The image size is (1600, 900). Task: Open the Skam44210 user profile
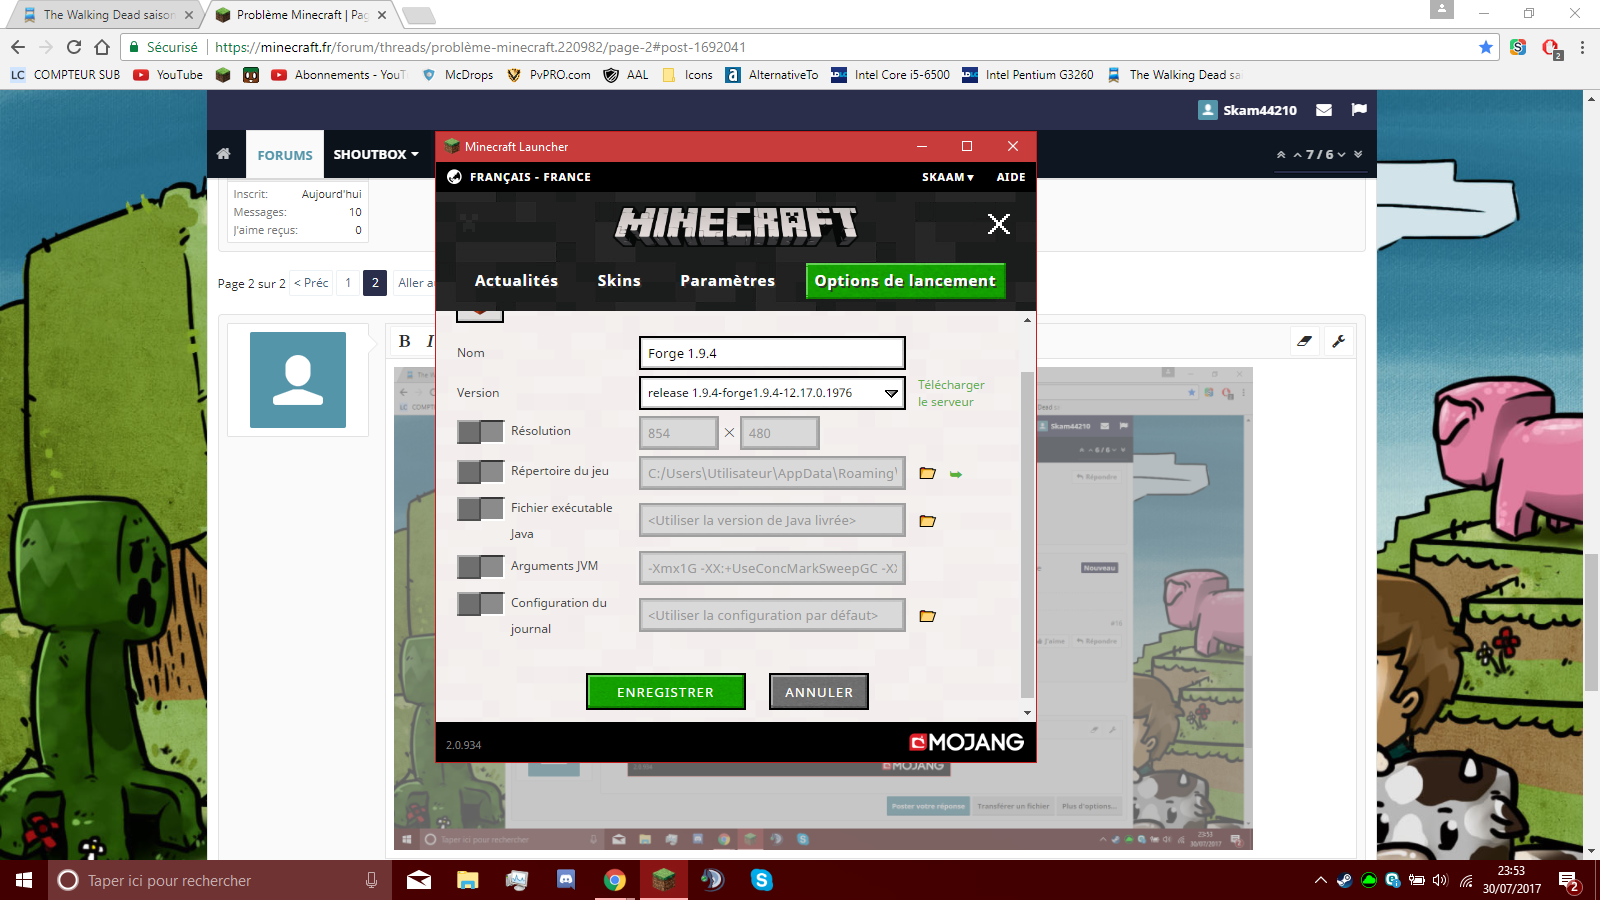1247,110
